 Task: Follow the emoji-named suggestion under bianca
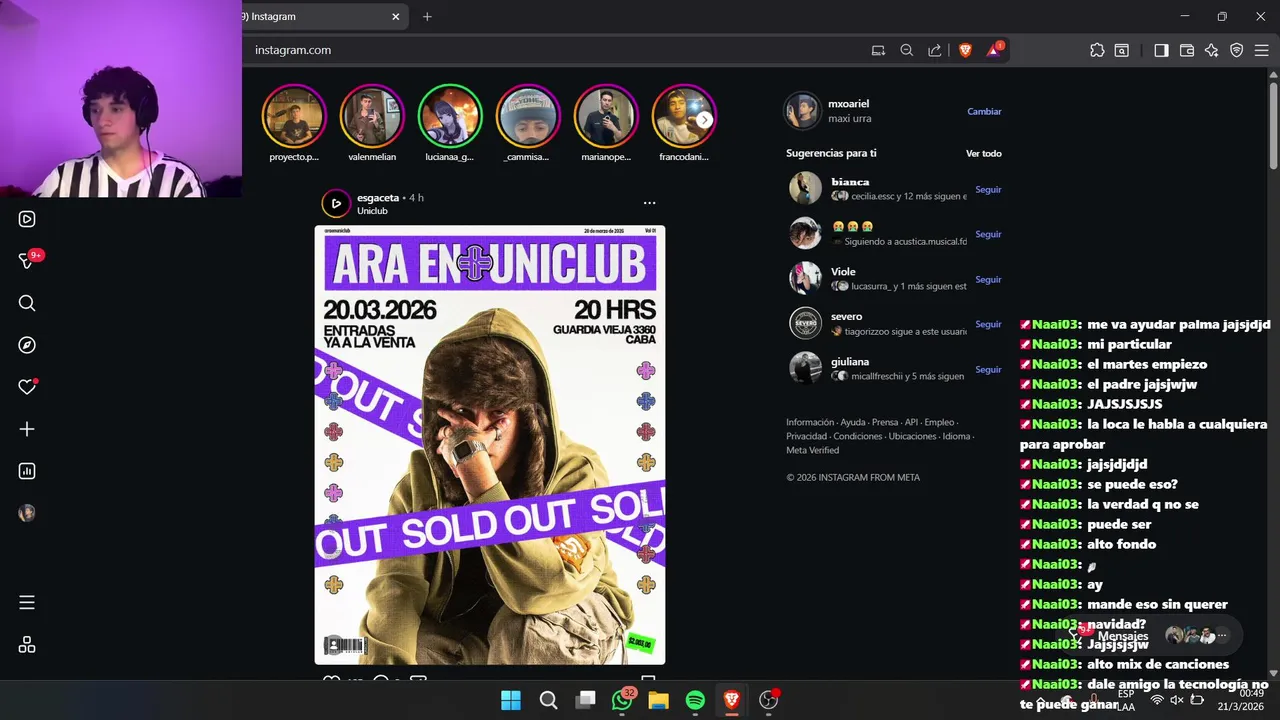pyautogui.click(x=988, y=235)
